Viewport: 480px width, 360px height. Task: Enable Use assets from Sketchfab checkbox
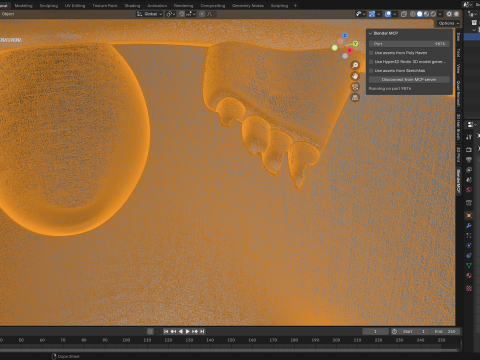click(371, 71)
